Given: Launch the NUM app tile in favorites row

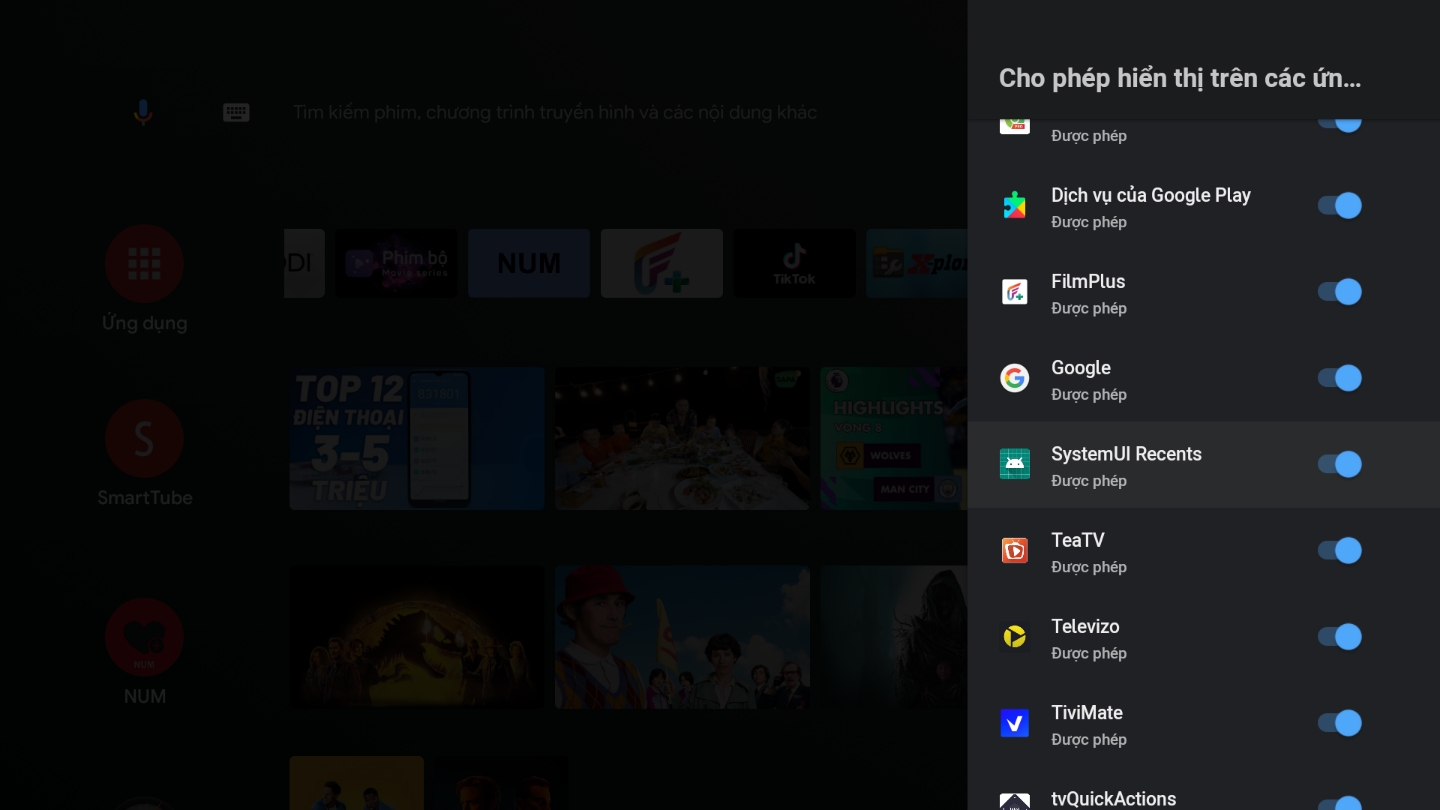Looking at the screenshot, I should [x=529, y=263].
